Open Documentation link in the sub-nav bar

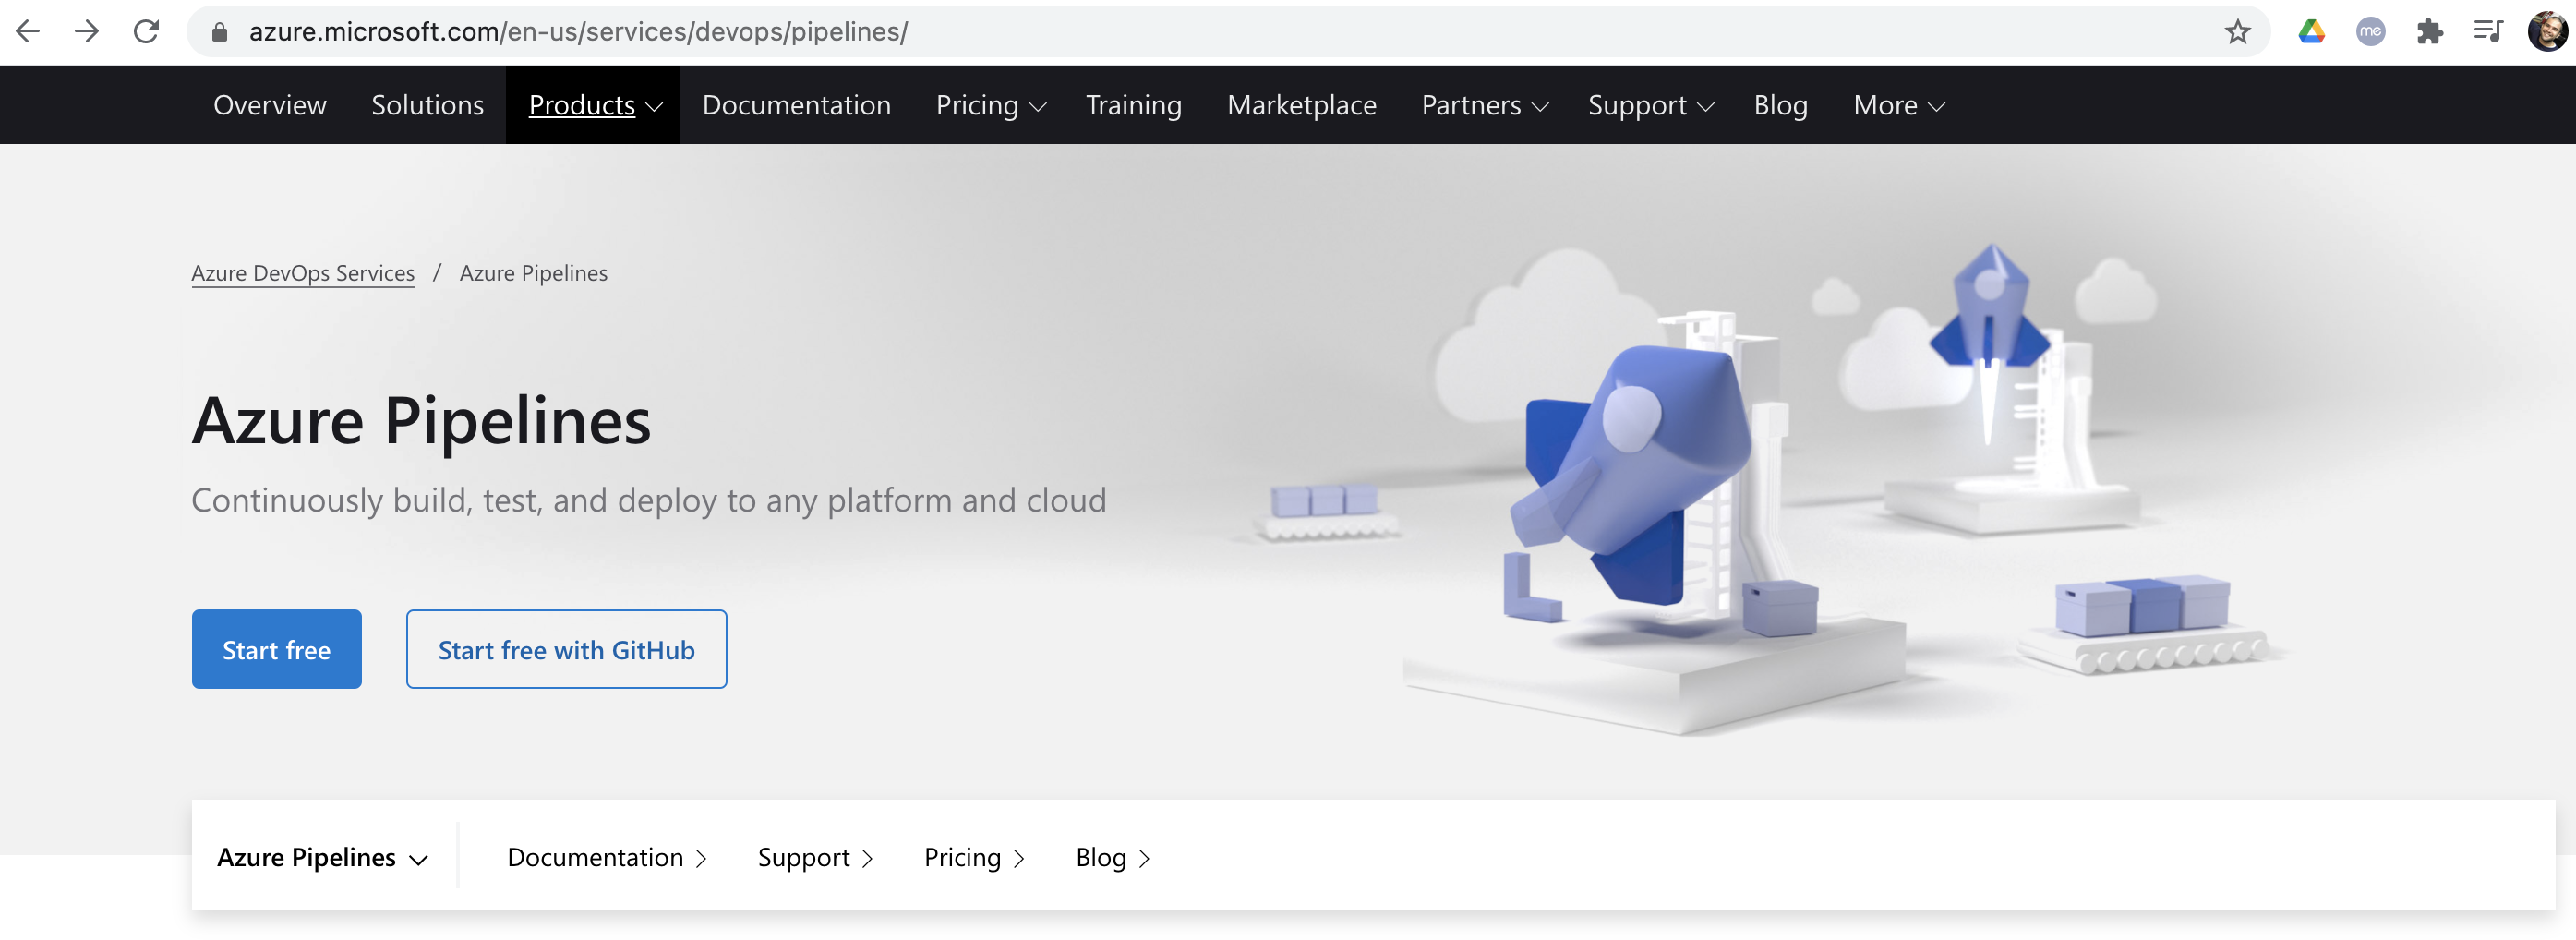coord(606,858)
